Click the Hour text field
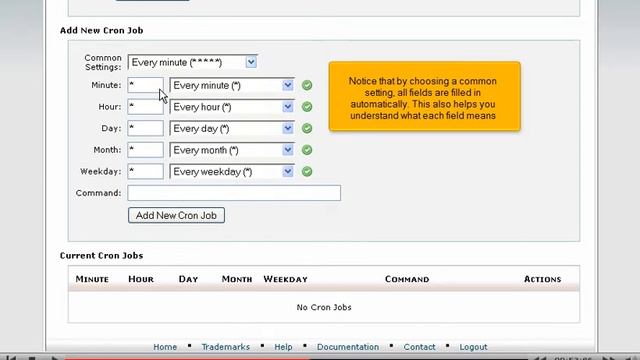 (145, 107)
